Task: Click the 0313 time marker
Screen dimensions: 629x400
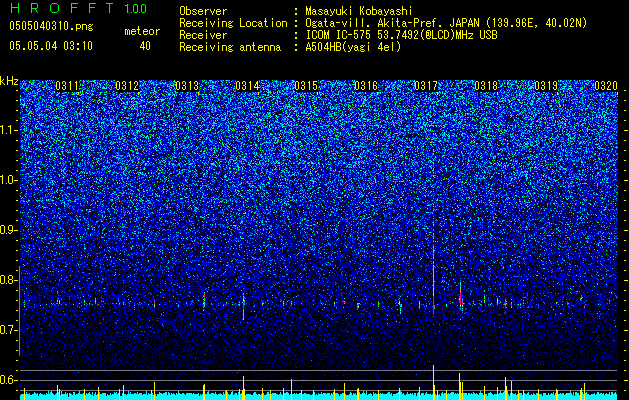Action: [x=187, y=86]
